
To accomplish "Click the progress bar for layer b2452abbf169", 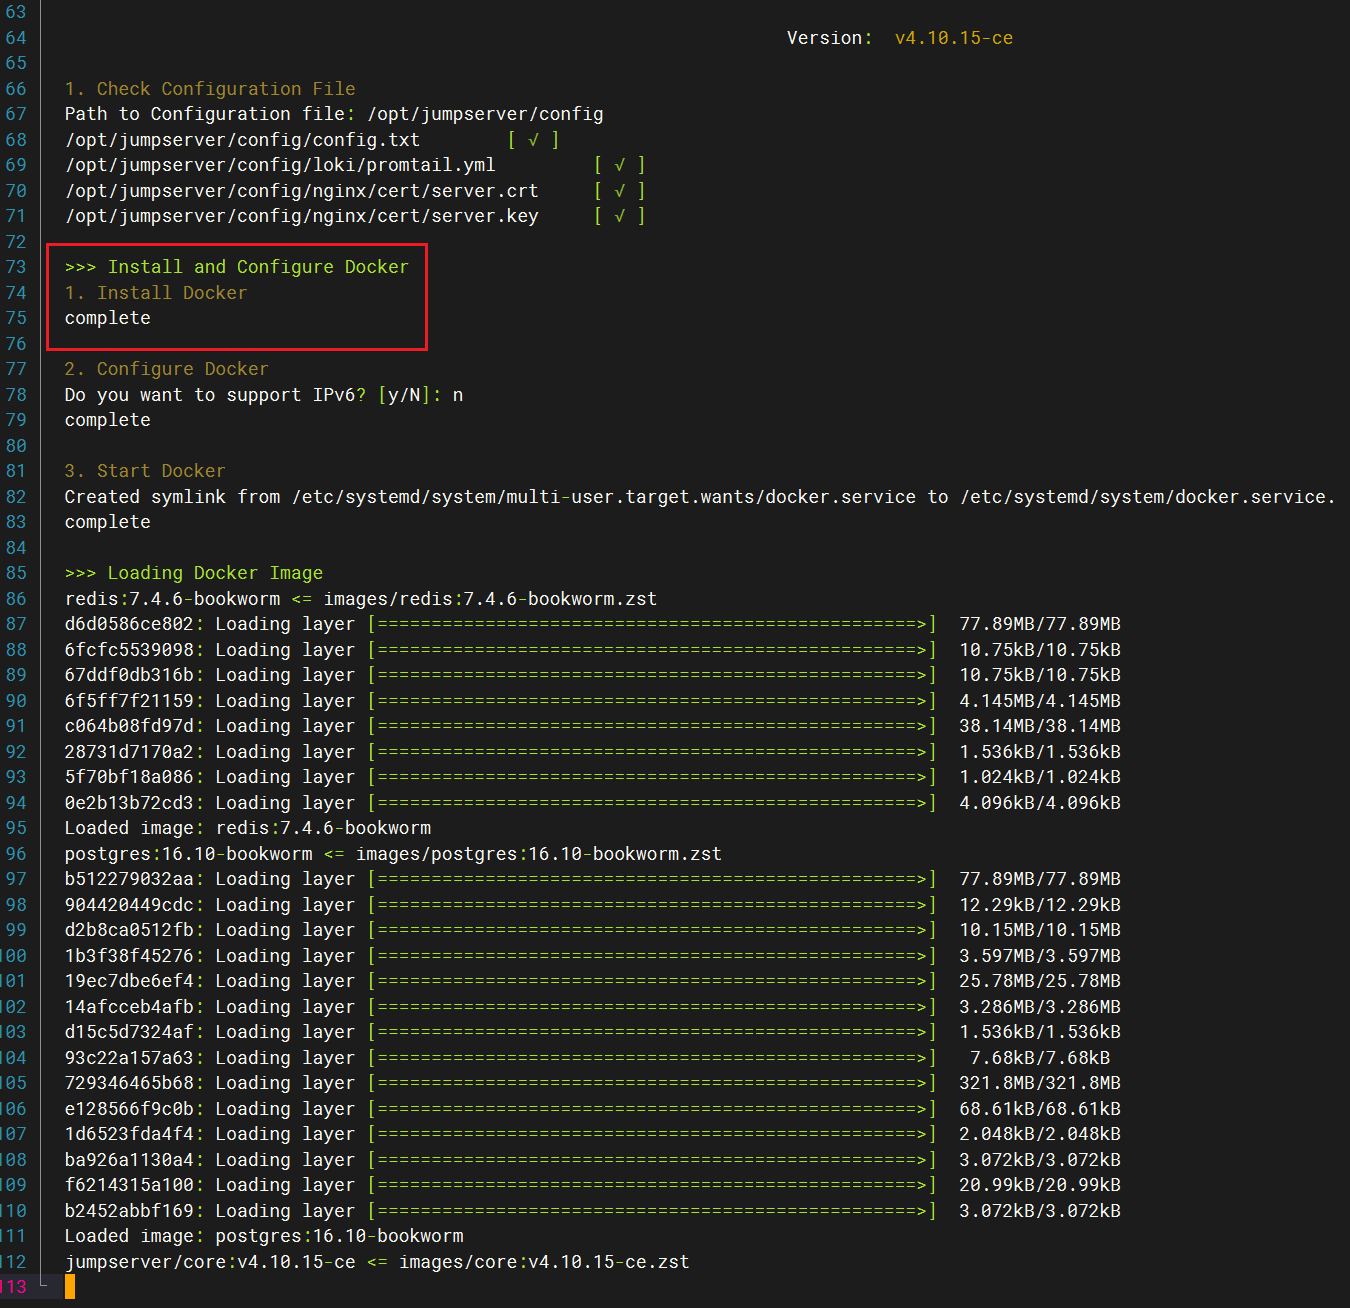I will click(652, 1211).
